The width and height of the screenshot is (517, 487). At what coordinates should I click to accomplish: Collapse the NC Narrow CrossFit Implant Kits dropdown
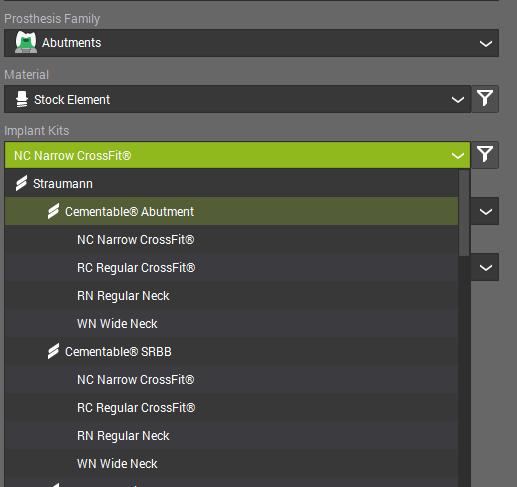tap(237, 155)
